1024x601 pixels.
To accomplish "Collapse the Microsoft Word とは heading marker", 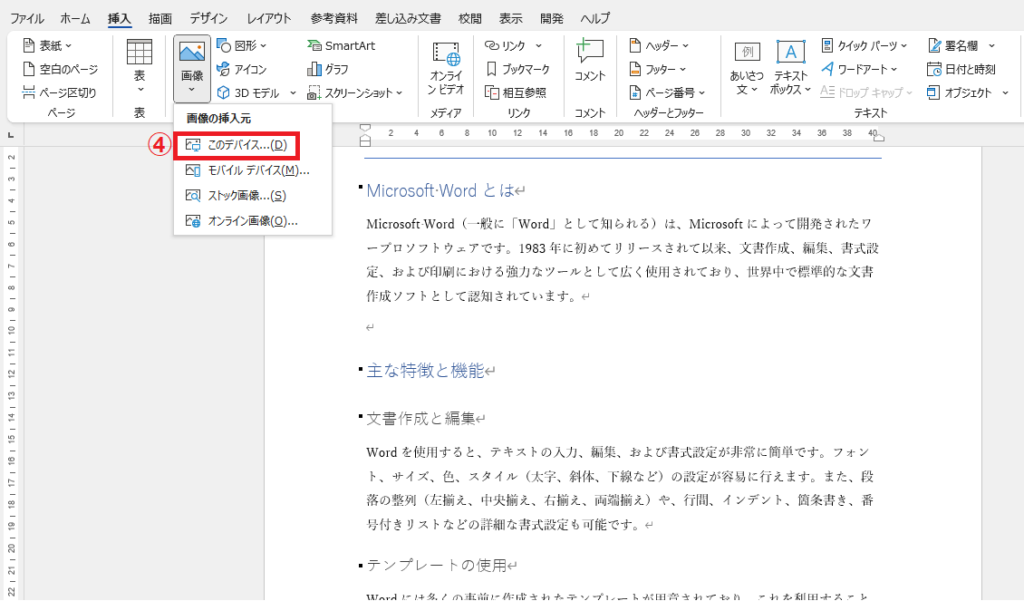I will (x=360, y=187).
